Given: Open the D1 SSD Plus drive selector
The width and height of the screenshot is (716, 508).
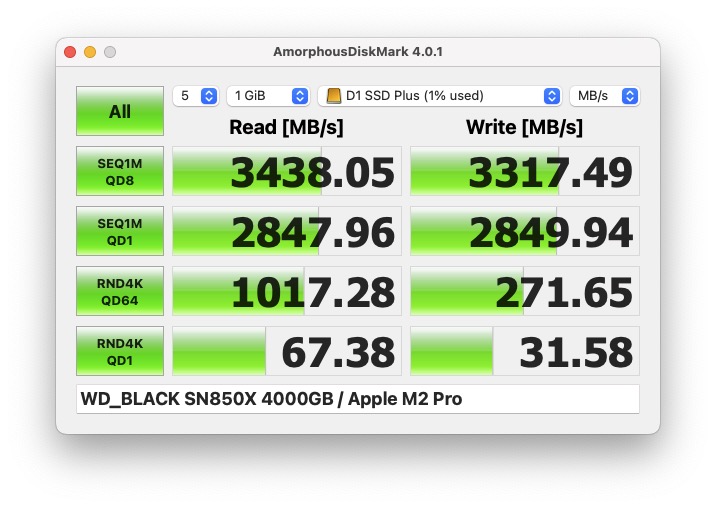Looking at the screenshot, I should [439, 96].
